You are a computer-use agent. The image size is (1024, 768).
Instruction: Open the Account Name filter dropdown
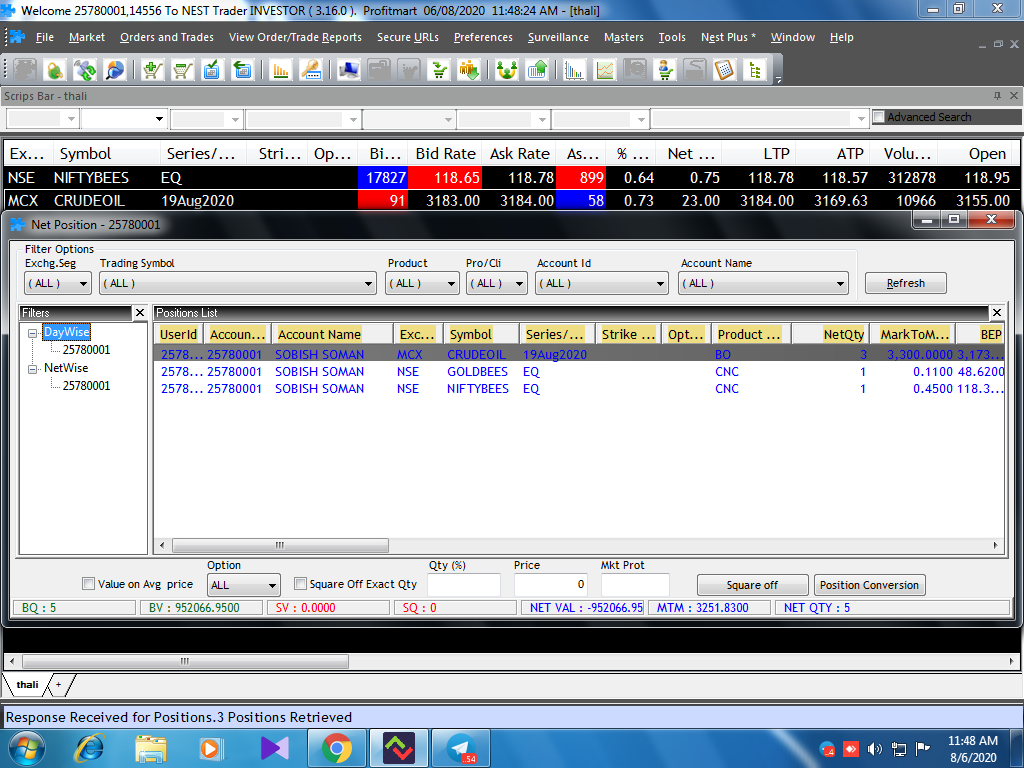coord(763,283)
